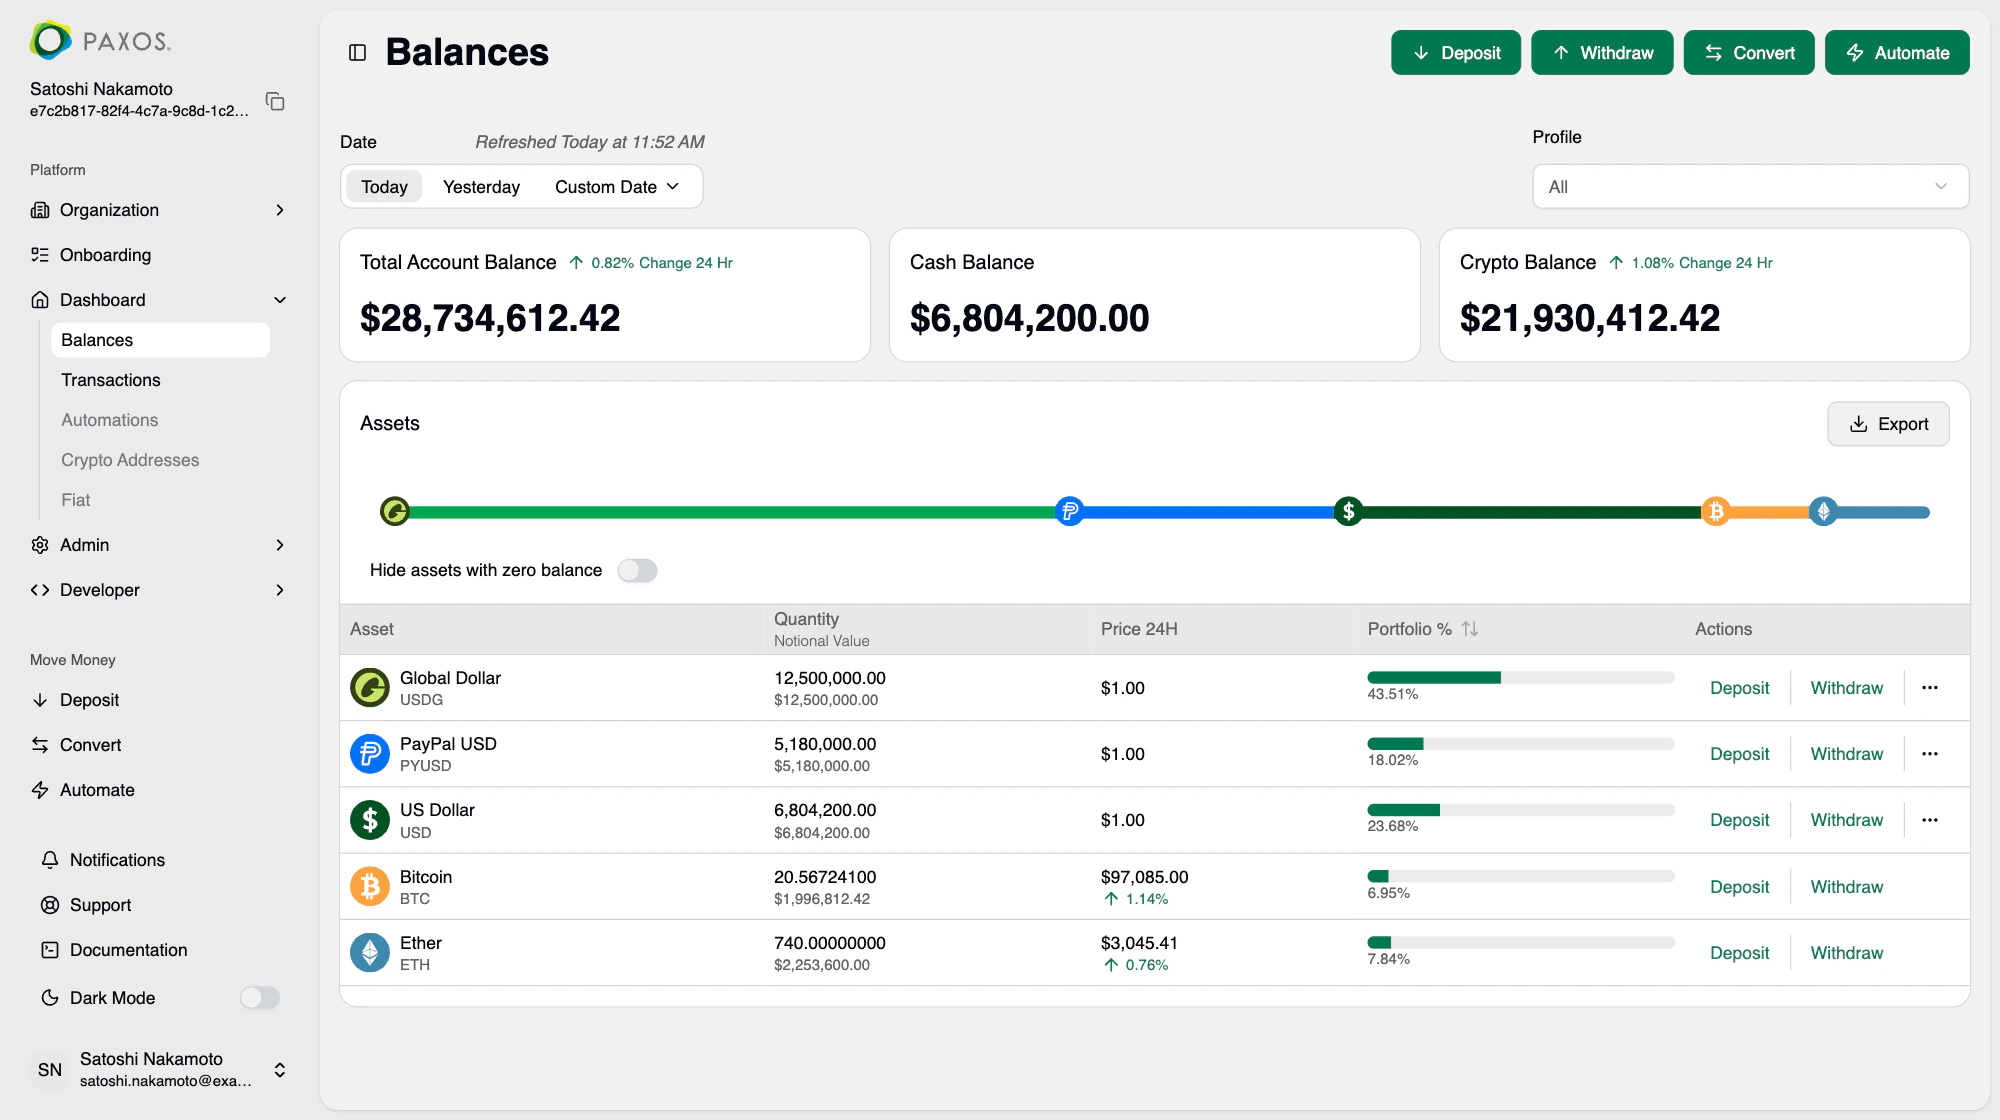
Task: Click Withdraw link for Global Dollar row
Action: tap(1846, 688)
